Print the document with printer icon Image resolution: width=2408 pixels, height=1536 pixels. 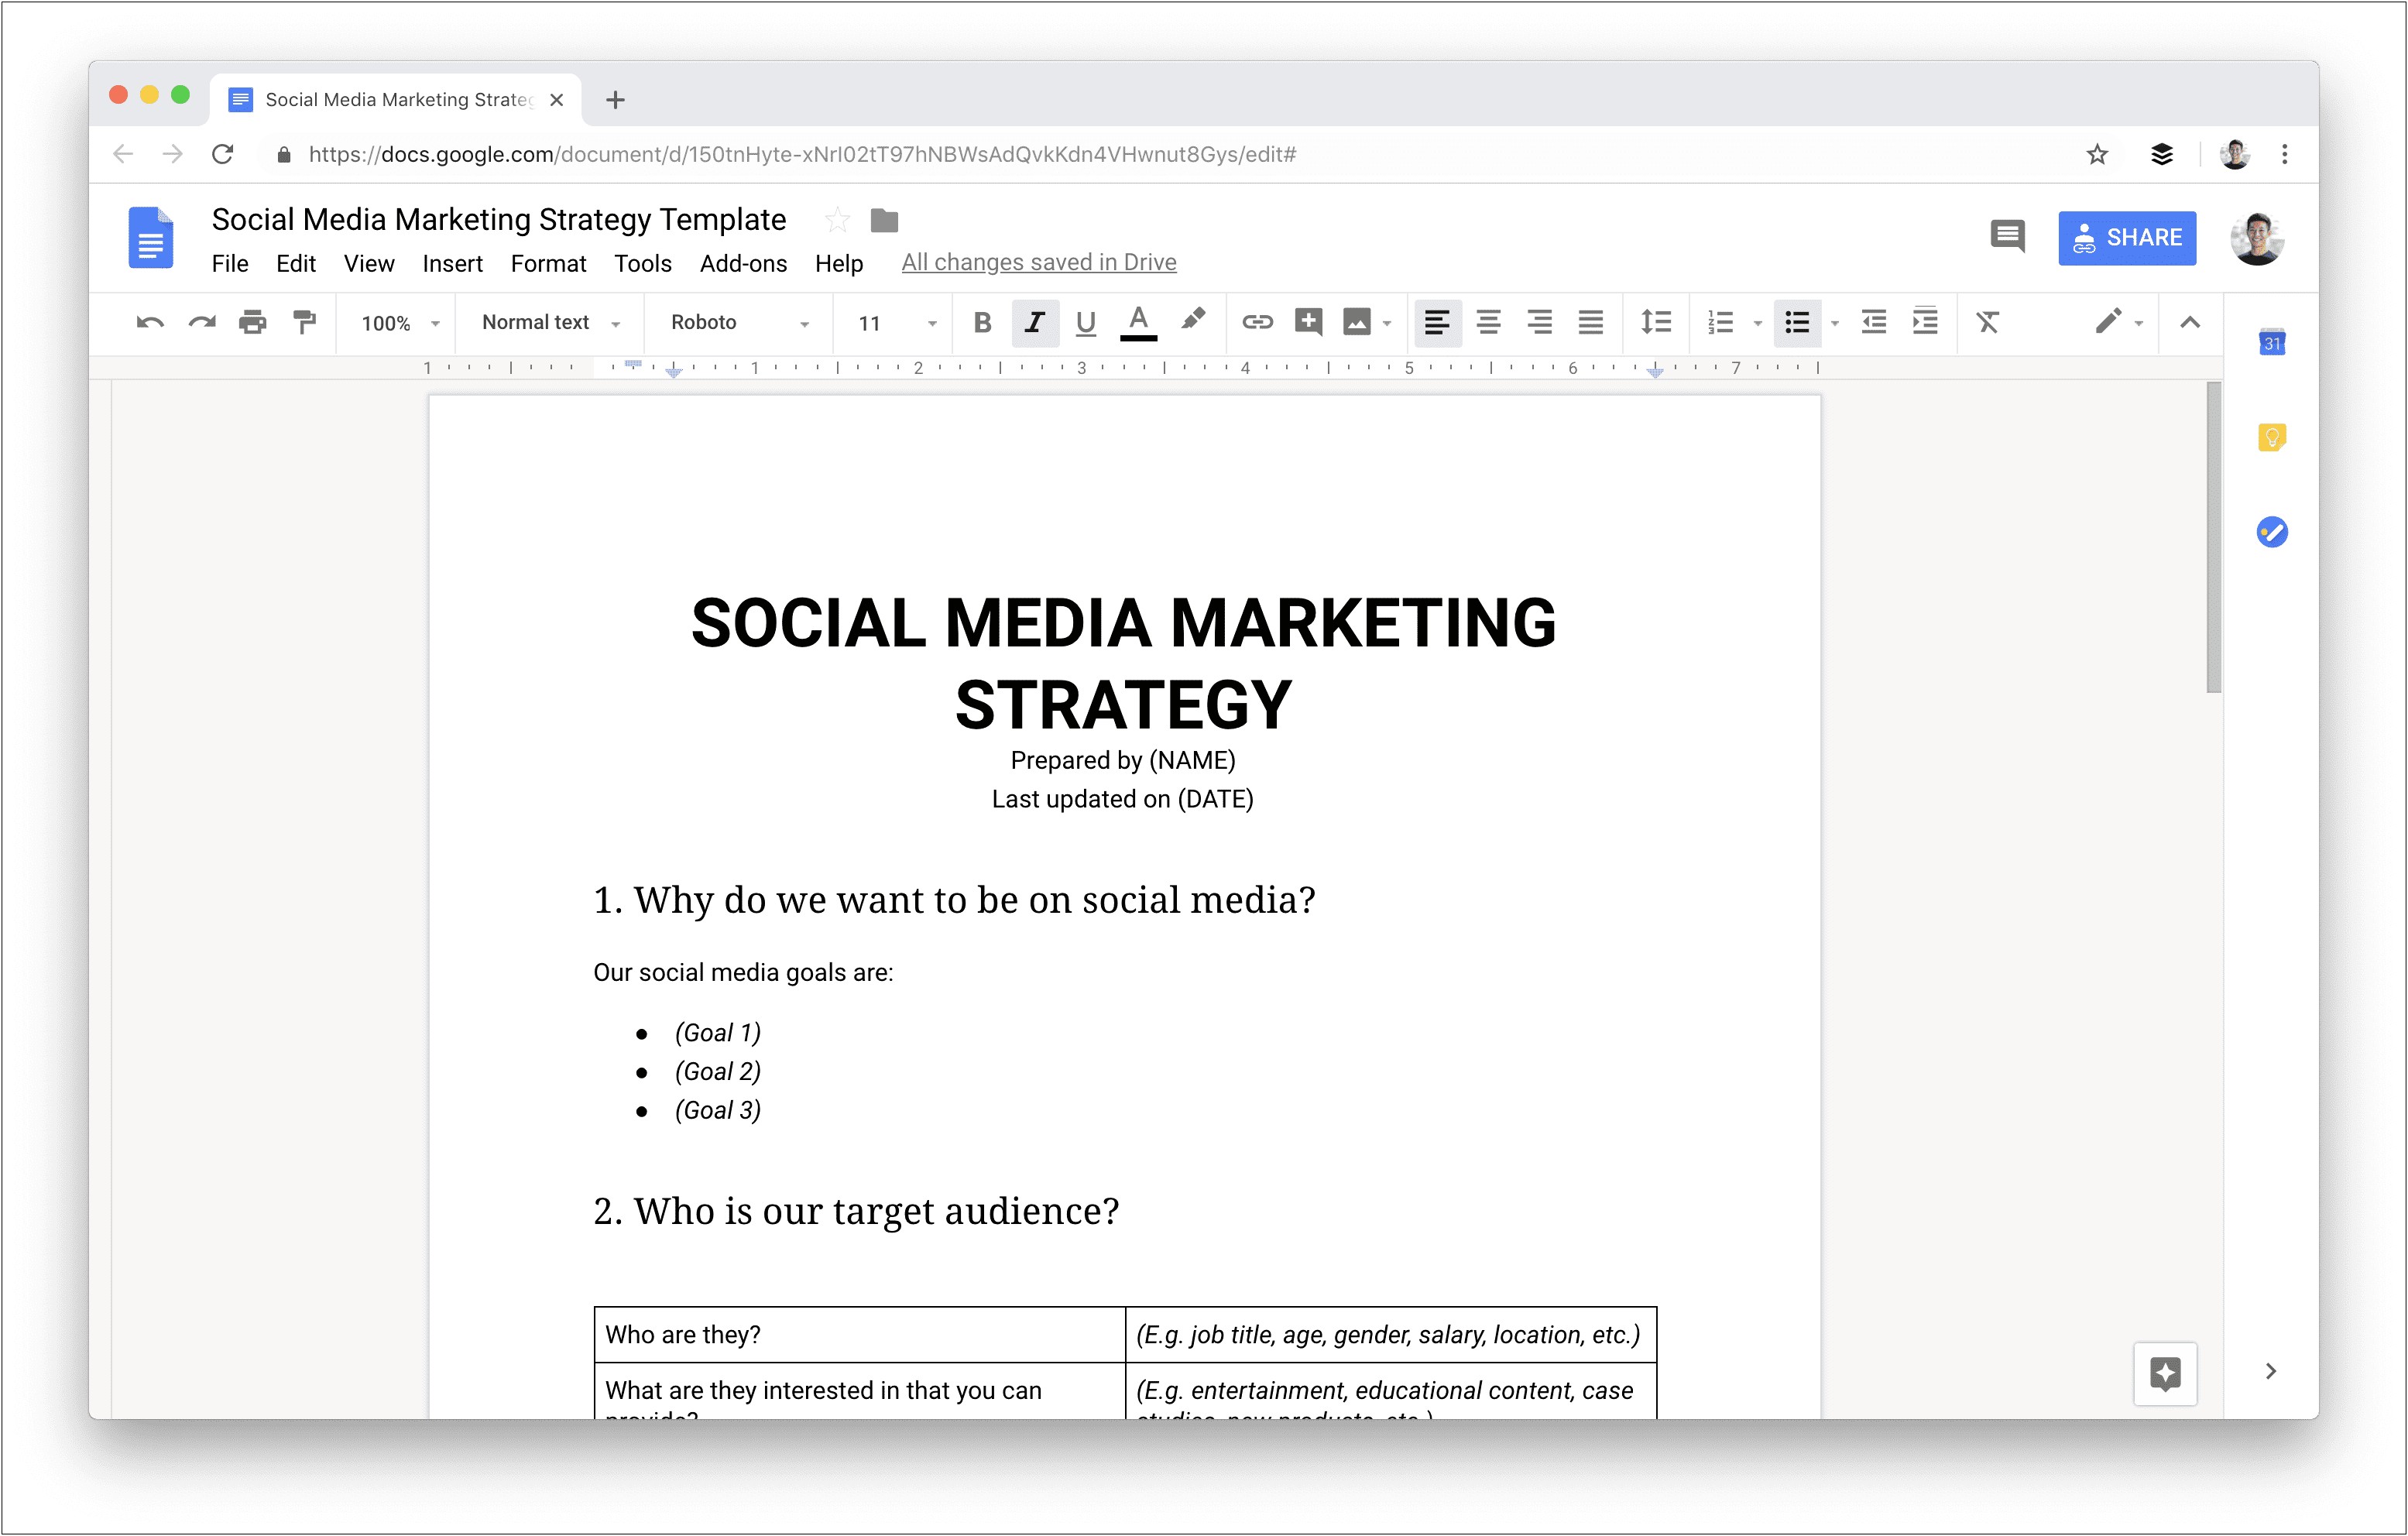pos(253,322)
